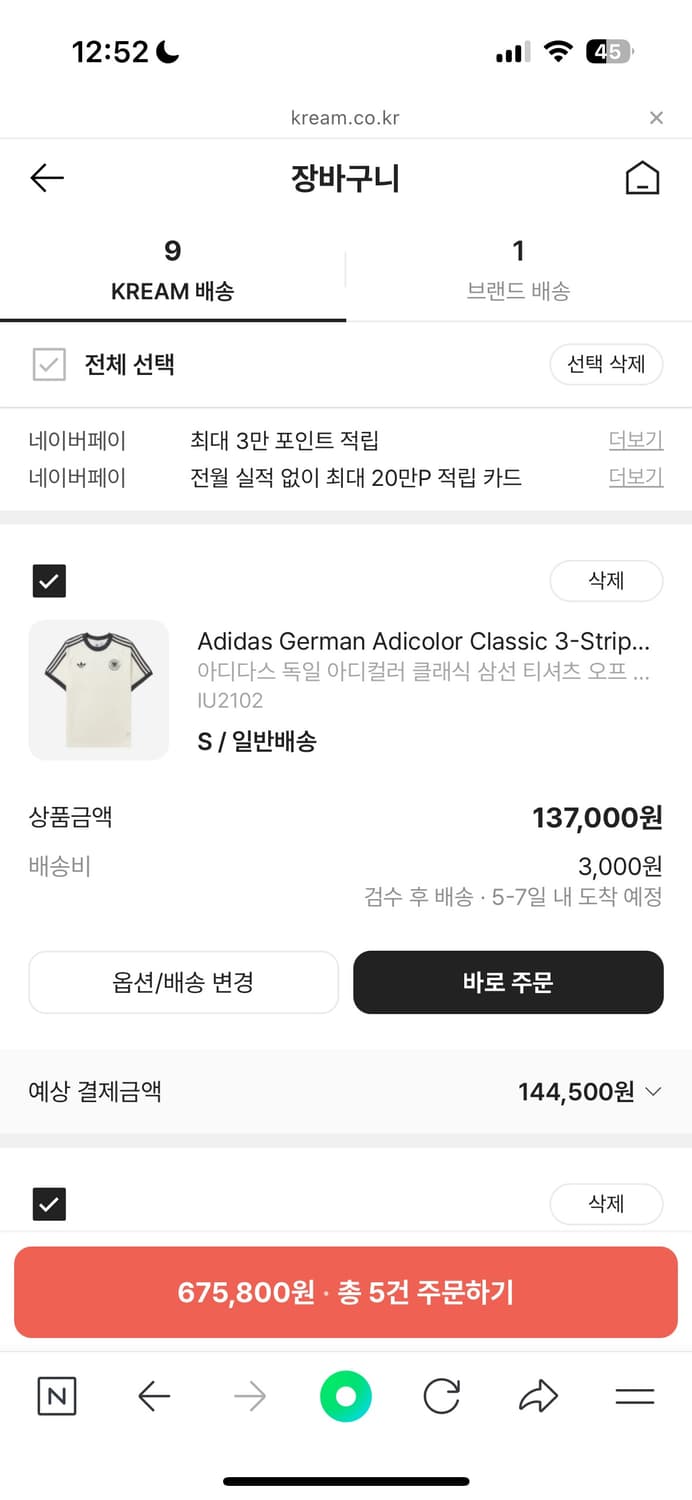Reload the page with the refresh icon

click(441, 1397)
